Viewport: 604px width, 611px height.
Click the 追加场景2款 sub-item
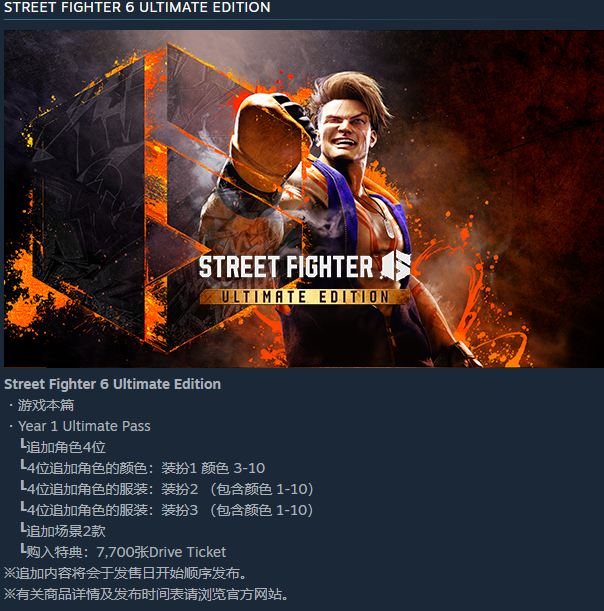click(x=63, y=531)
